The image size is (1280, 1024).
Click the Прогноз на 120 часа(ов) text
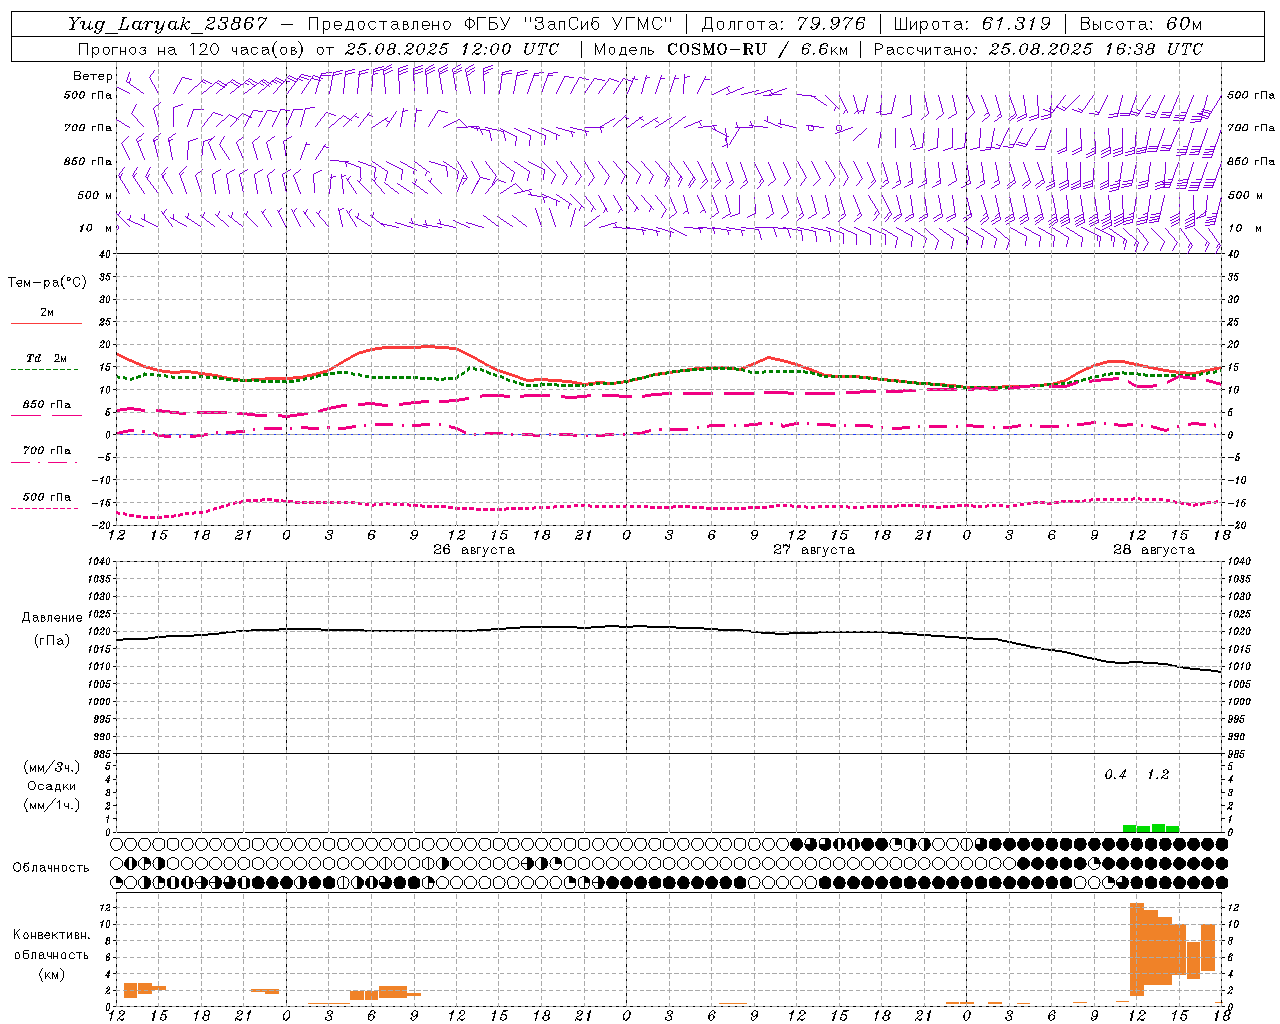click(x=192, y=48)
